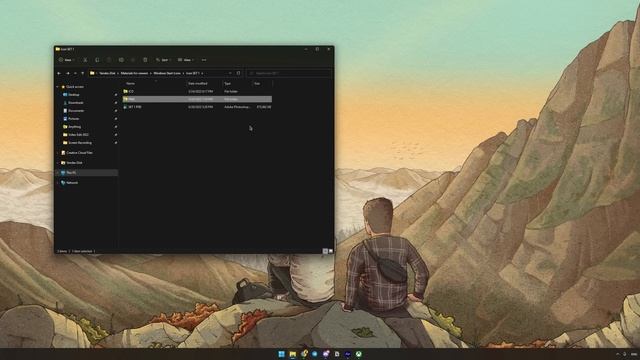Launch After Effects from the taskbar
The height and width of the screenshot is (360, 640).
(x=348, y=354)
